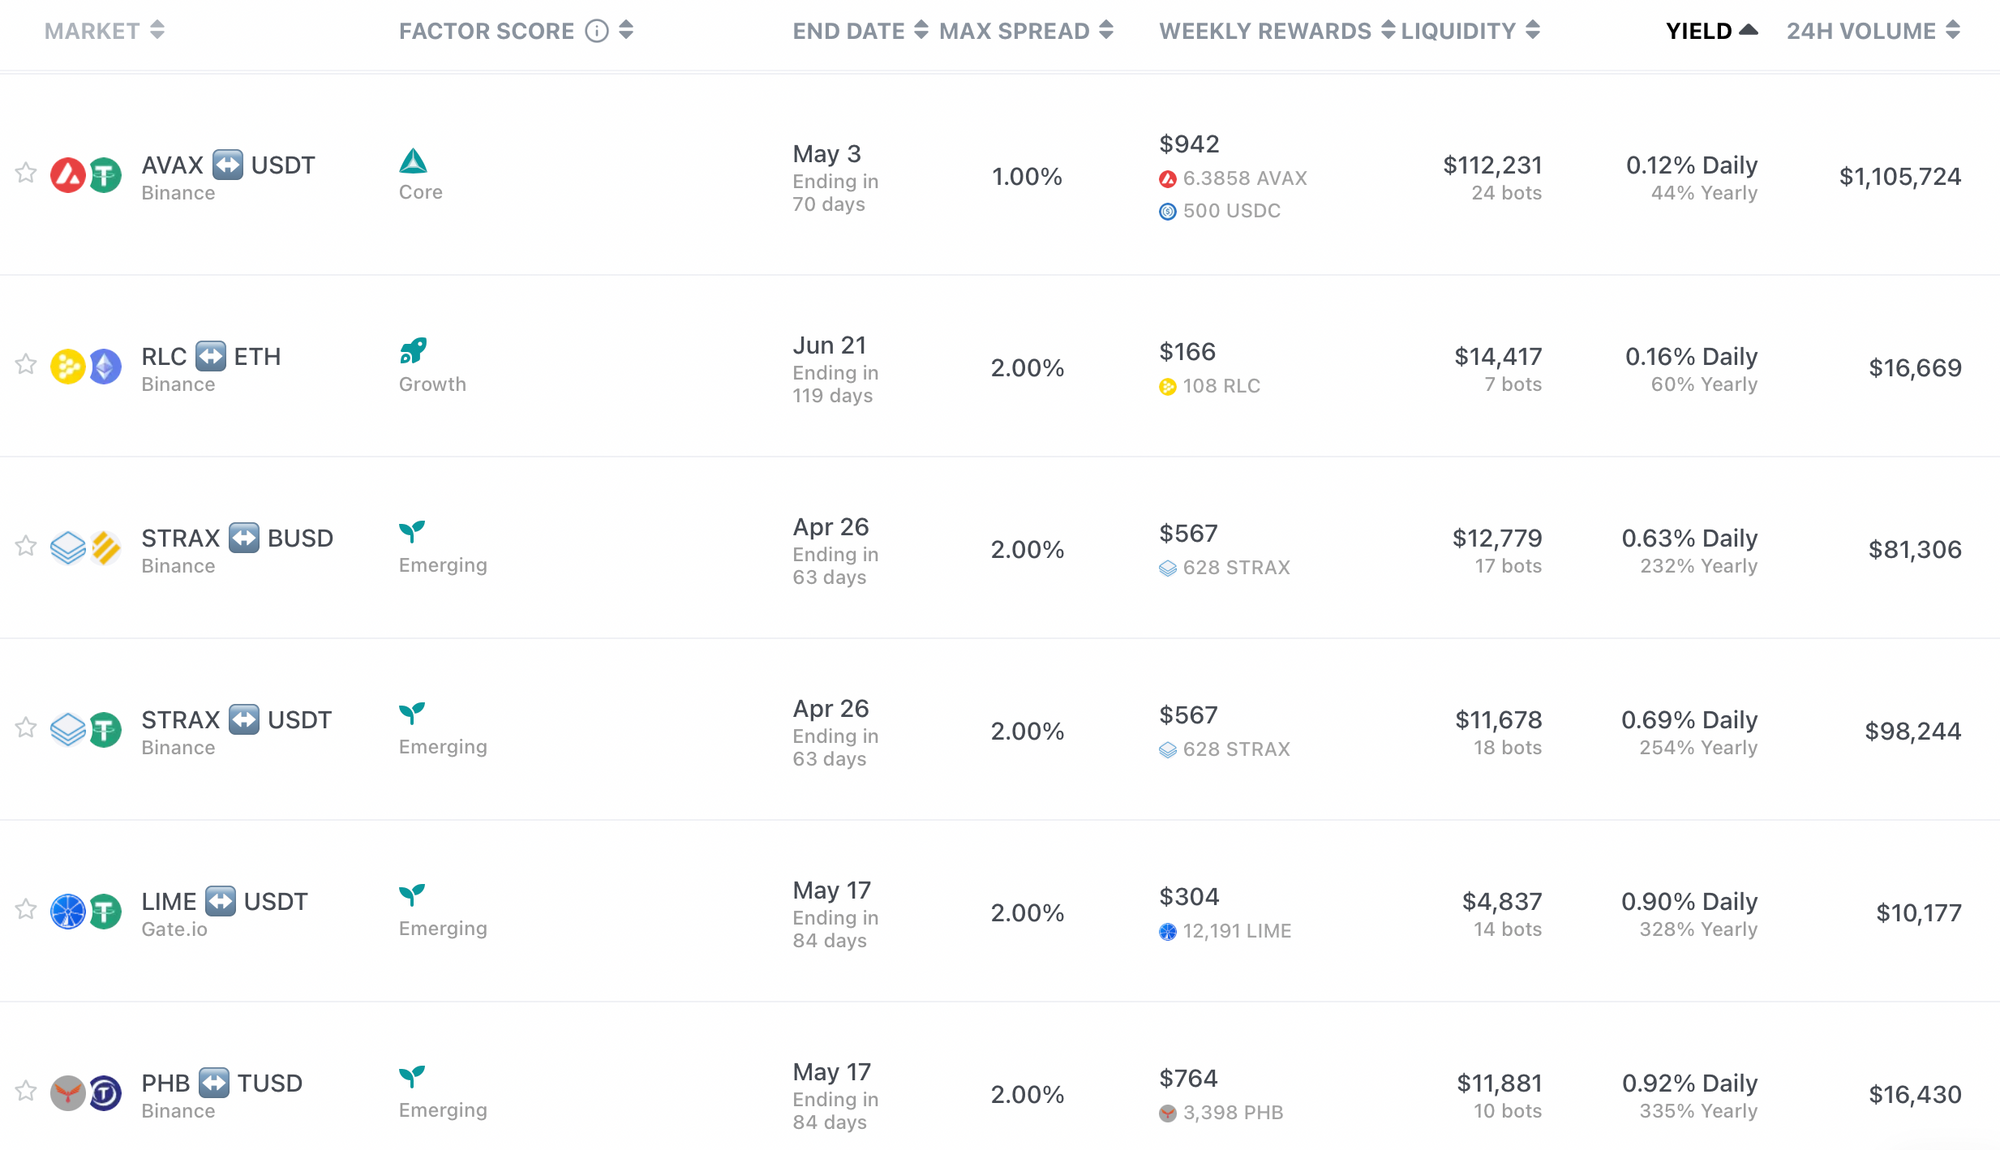Click the PHB token logo
The width and height of the screenshot is (2000, 1150).
coord(68,1093)
